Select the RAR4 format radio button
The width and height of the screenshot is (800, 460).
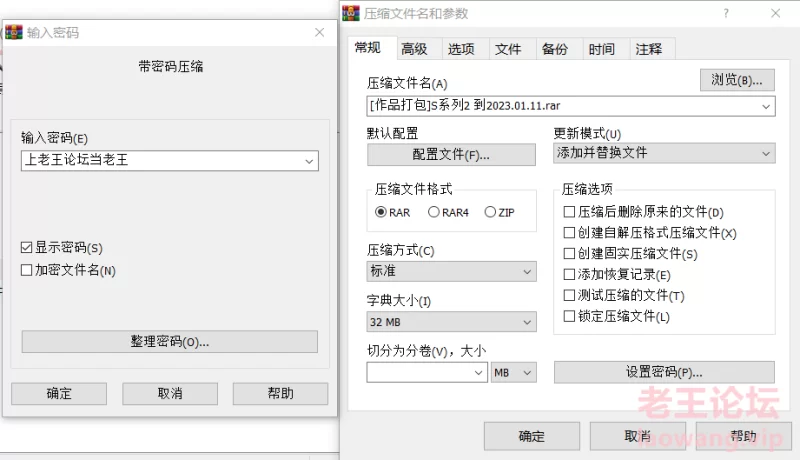pos(434,212)
